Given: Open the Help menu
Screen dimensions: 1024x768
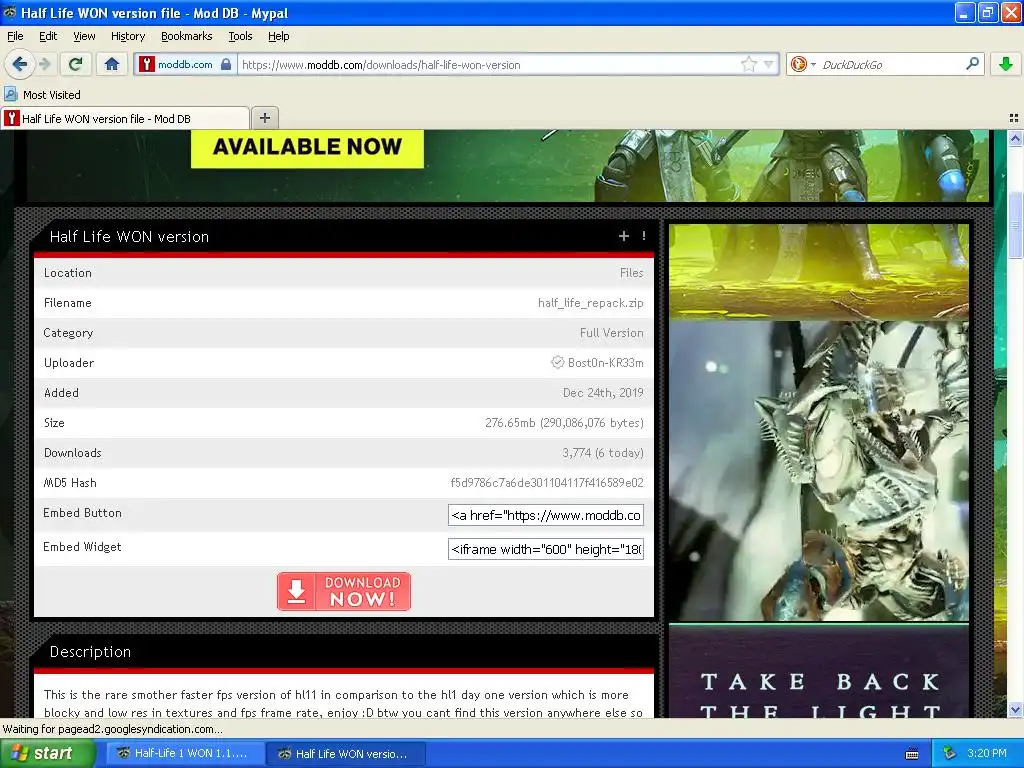Looking at the screenshot, I should (278, 36).
